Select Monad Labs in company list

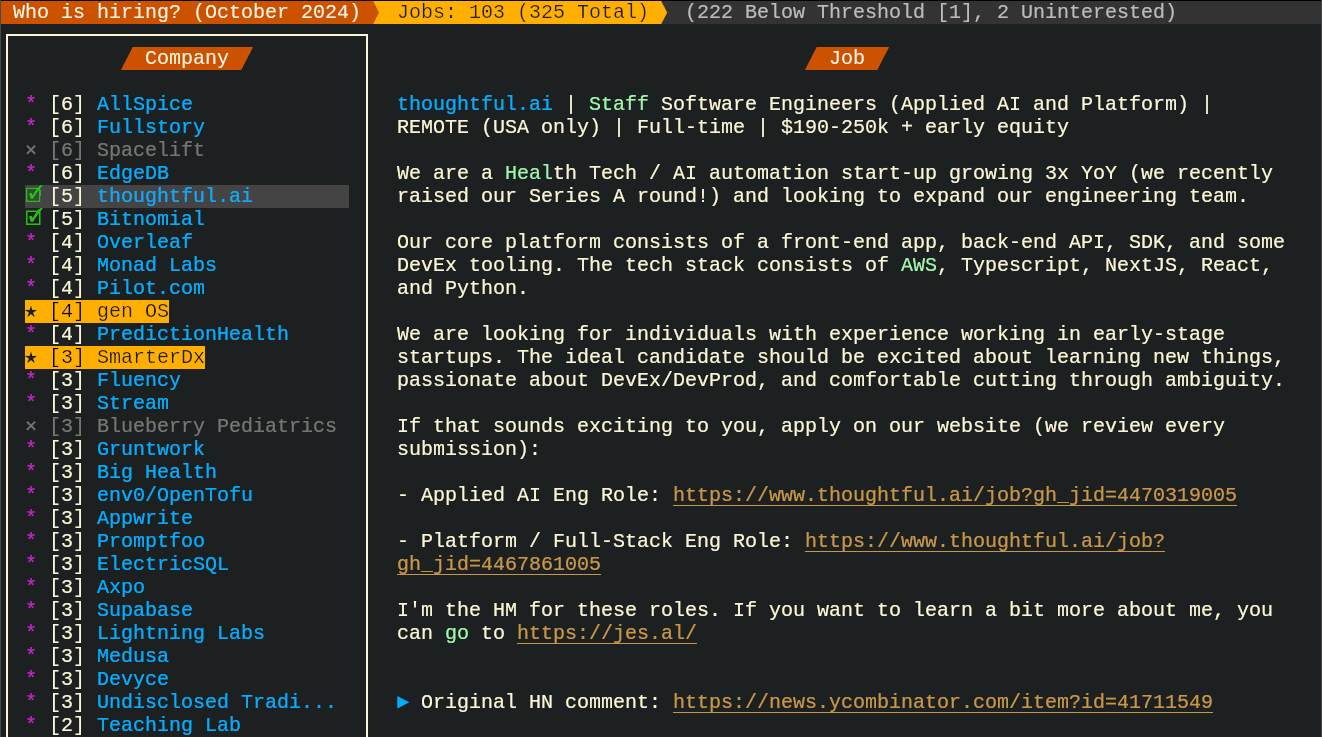click(x=157, y=265)
